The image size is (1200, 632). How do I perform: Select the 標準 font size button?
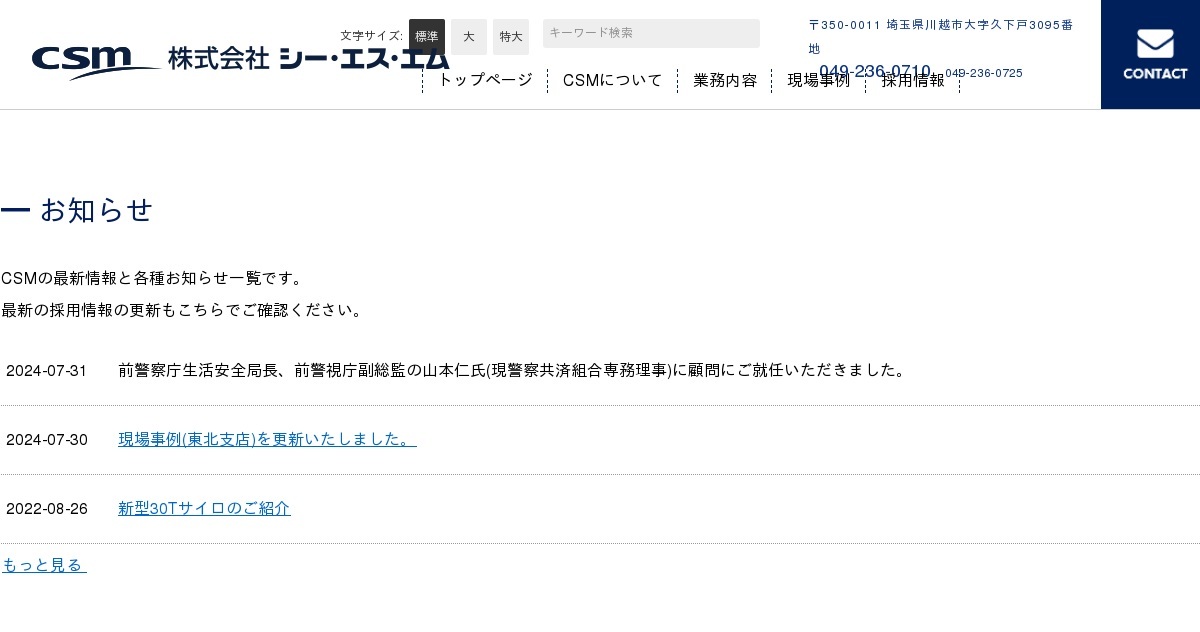427,37
